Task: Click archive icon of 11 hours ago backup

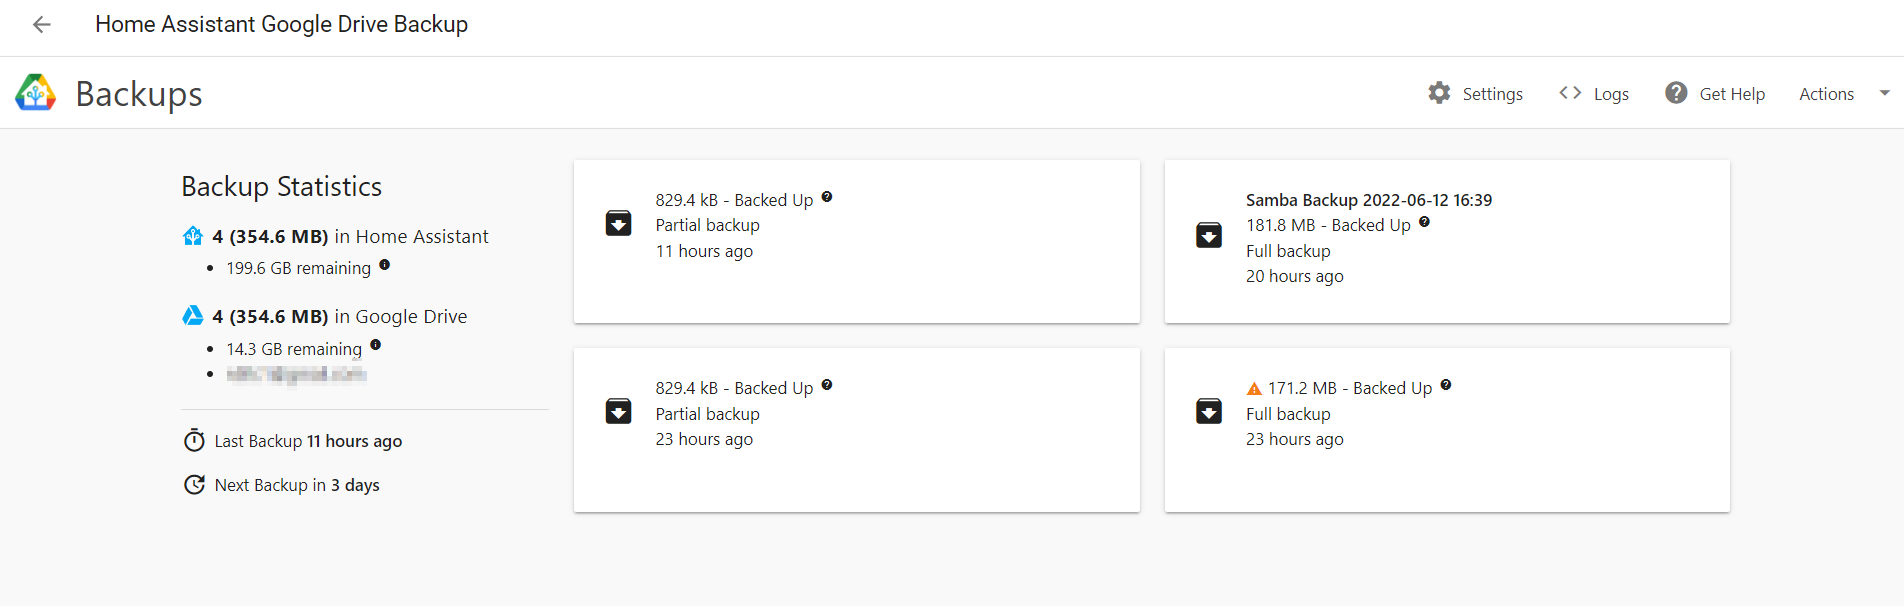Action: tap(618, 223)
